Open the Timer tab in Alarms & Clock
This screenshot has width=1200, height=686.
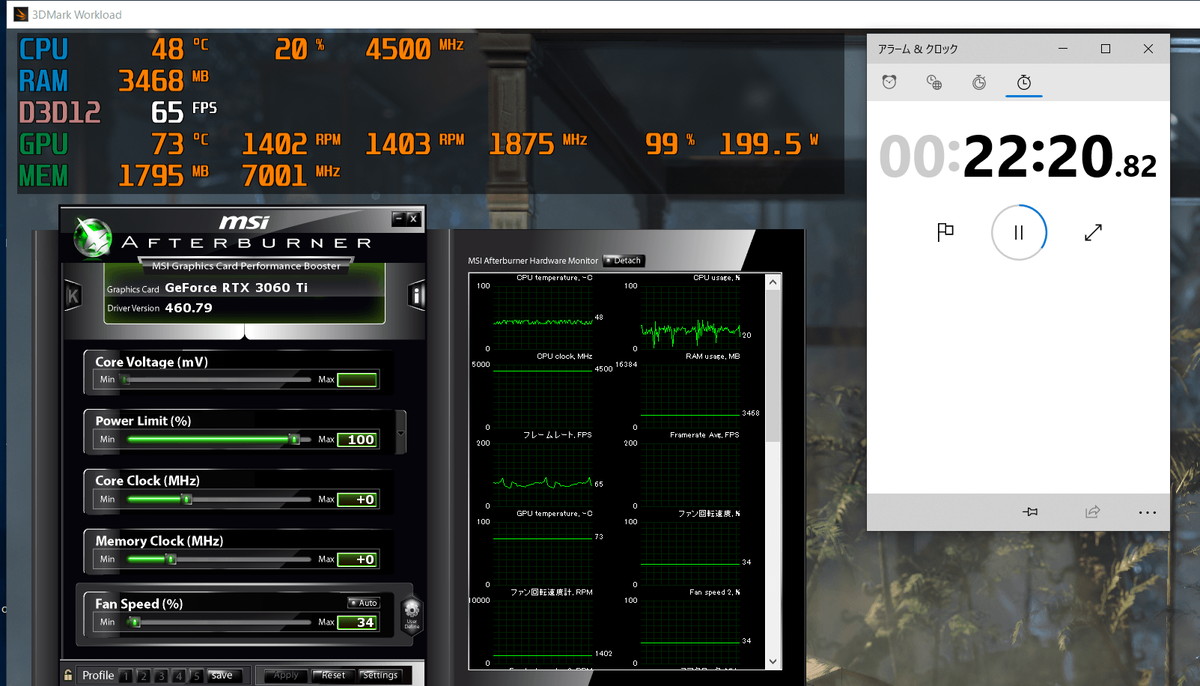pos(979,82)
